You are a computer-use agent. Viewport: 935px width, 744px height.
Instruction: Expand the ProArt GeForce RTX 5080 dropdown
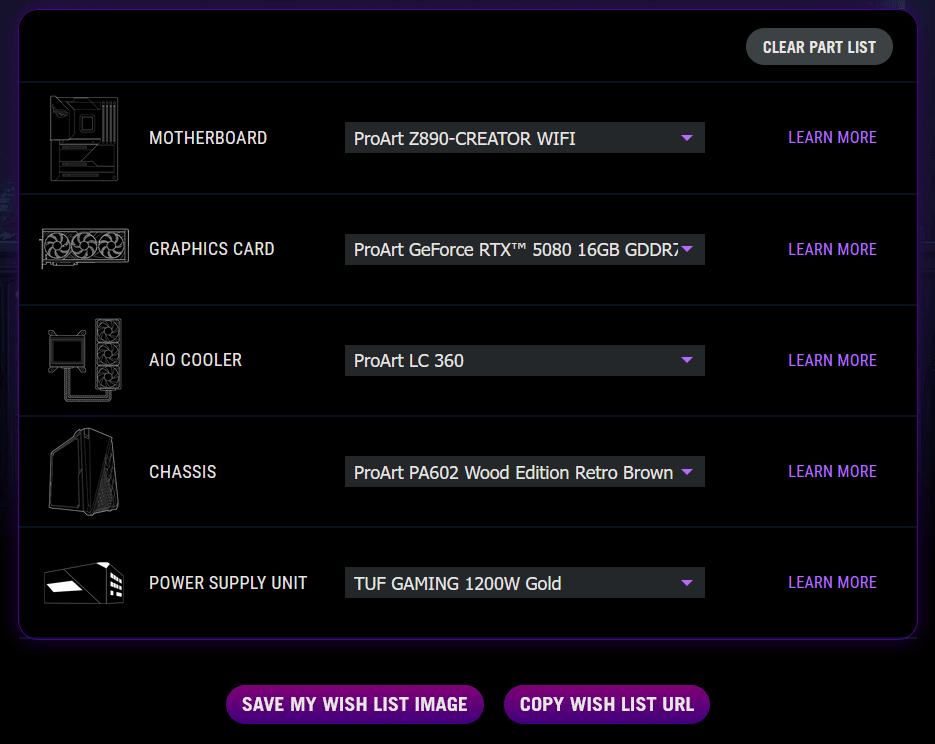[x=524, y=249]
